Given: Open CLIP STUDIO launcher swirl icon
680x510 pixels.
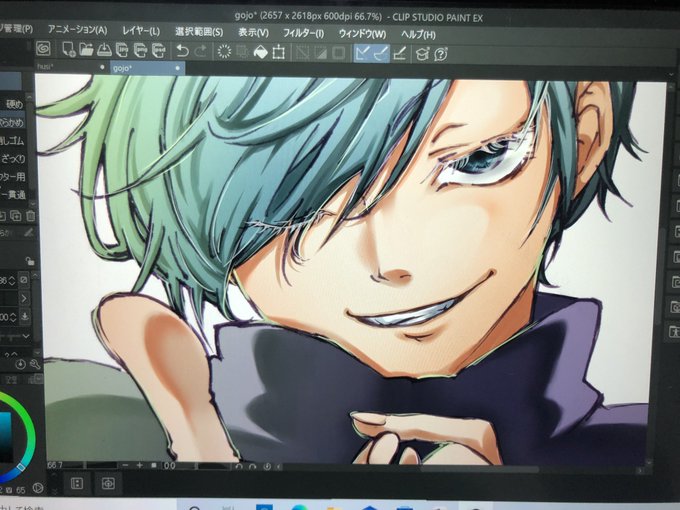Looking at the screenshot, I should pos(43,49).
